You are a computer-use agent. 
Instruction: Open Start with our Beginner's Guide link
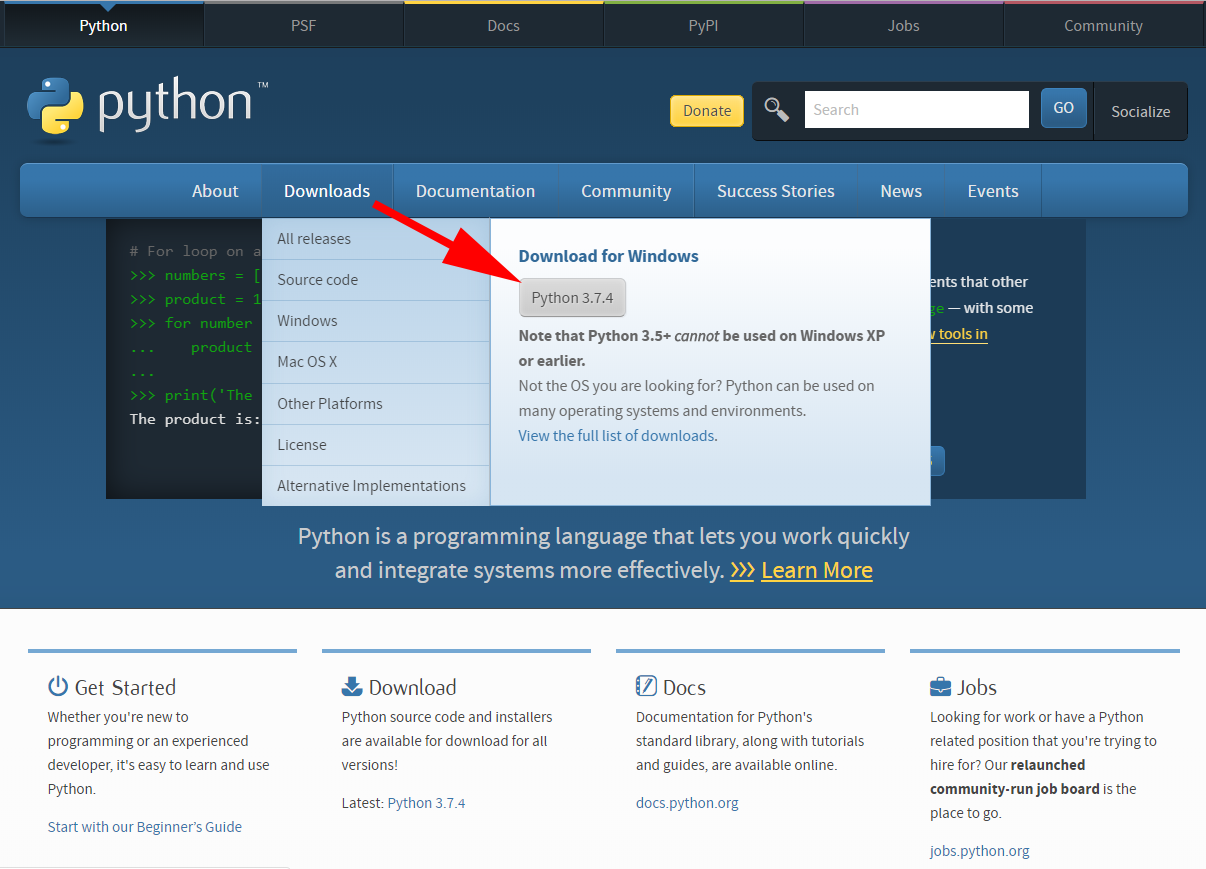coord(145,827)
